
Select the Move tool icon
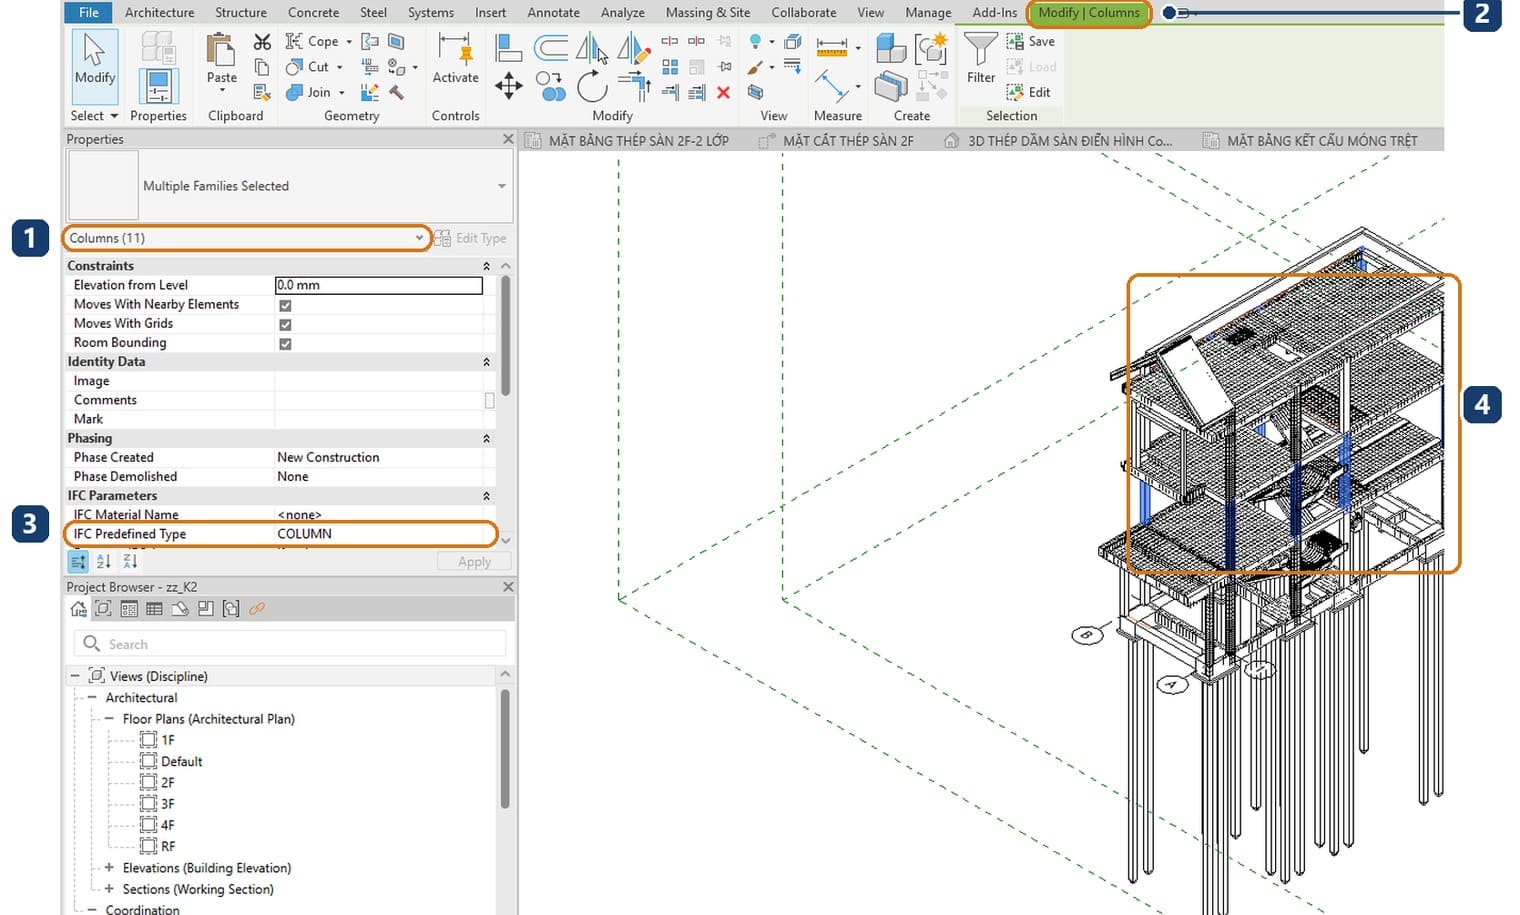click(509, 86)
